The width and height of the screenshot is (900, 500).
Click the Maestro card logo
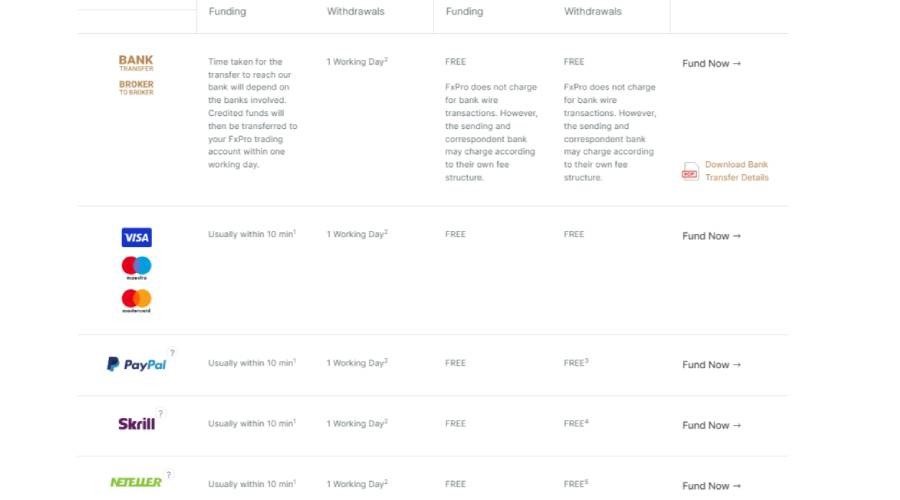click(136, 267)
